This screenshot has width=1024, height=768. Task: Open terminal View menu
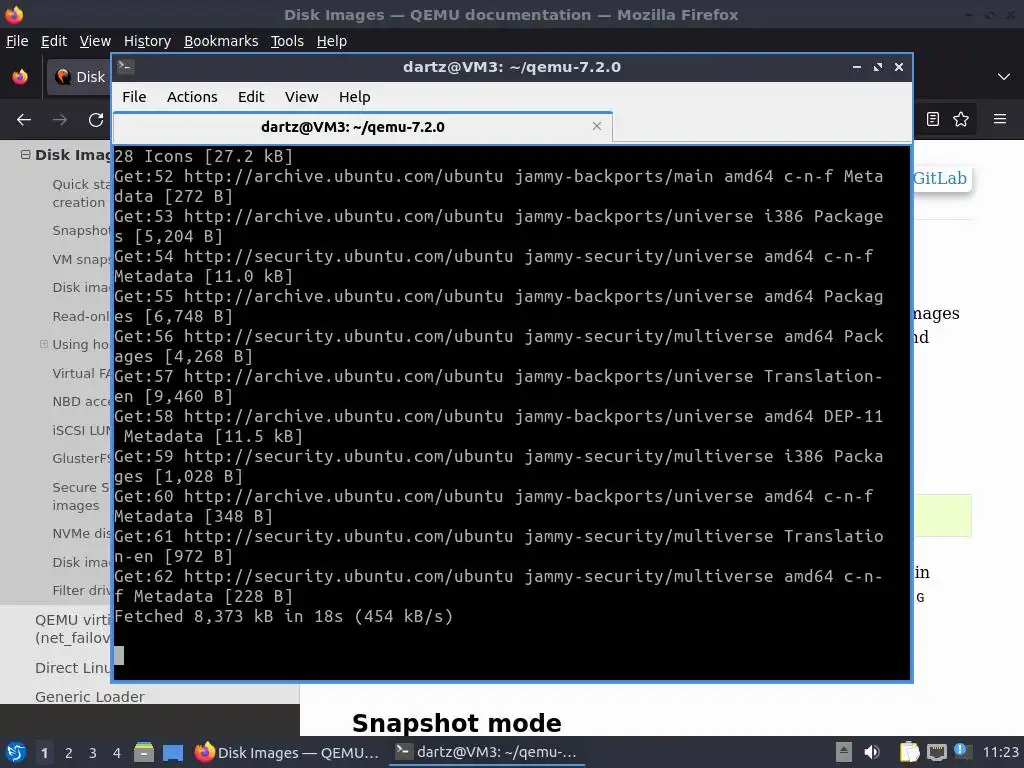click(301, 97)
